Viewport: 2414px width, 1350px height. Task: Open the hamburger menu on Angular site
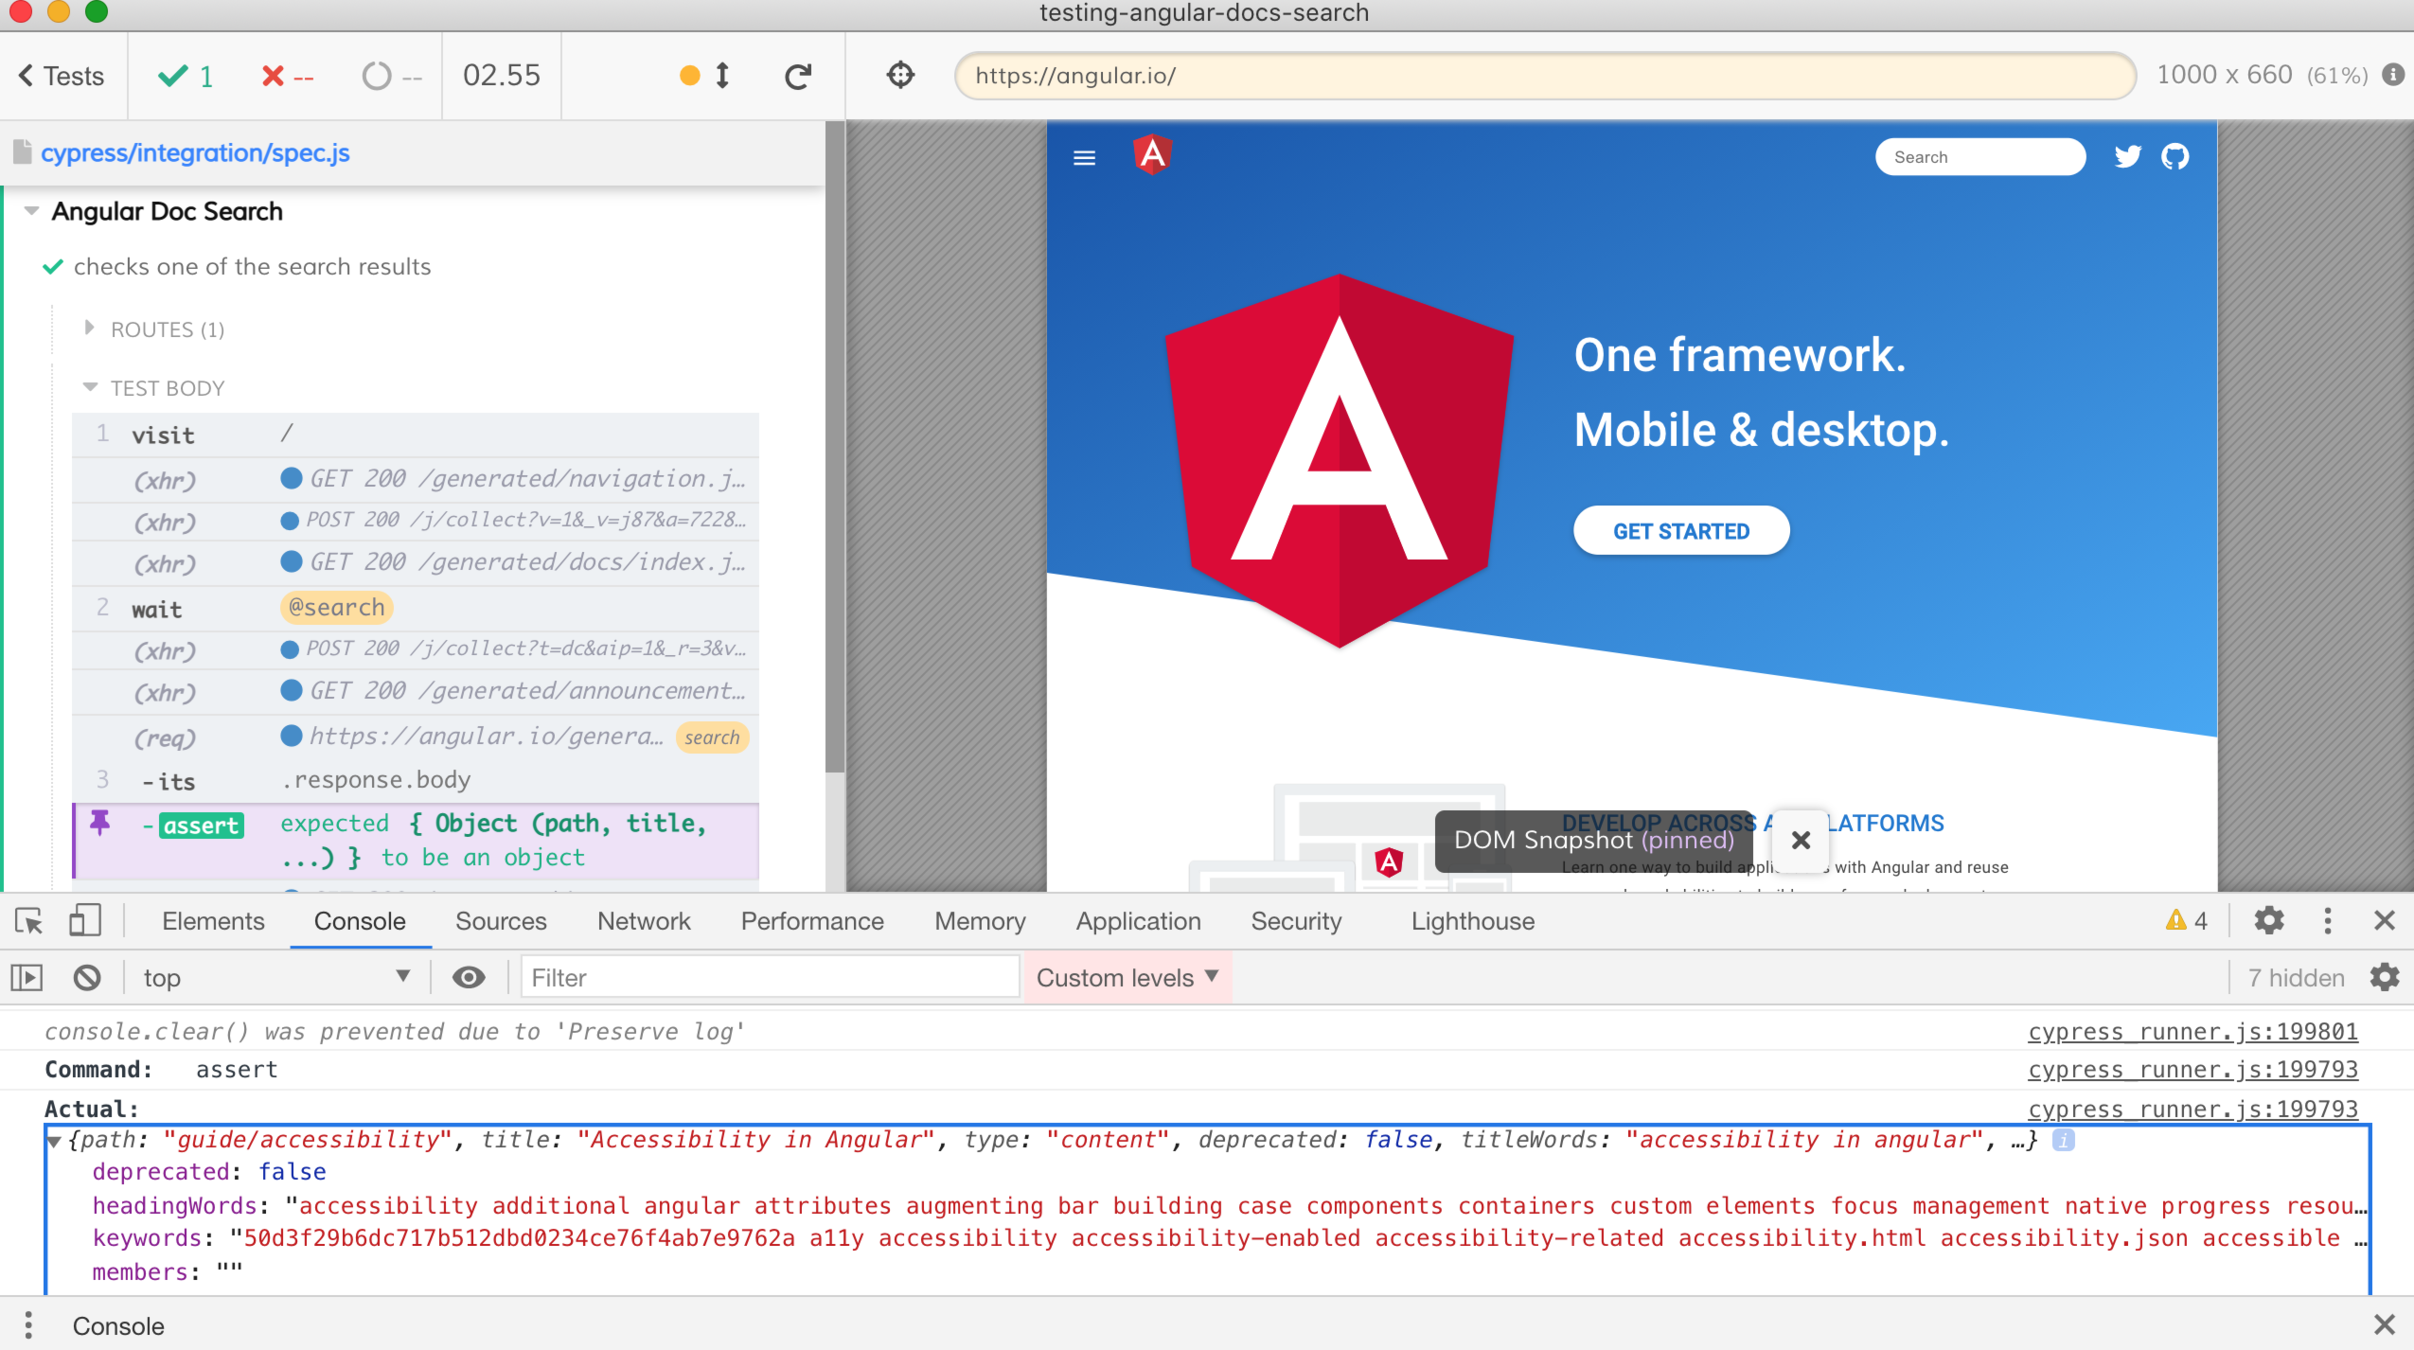(1084, 158)
